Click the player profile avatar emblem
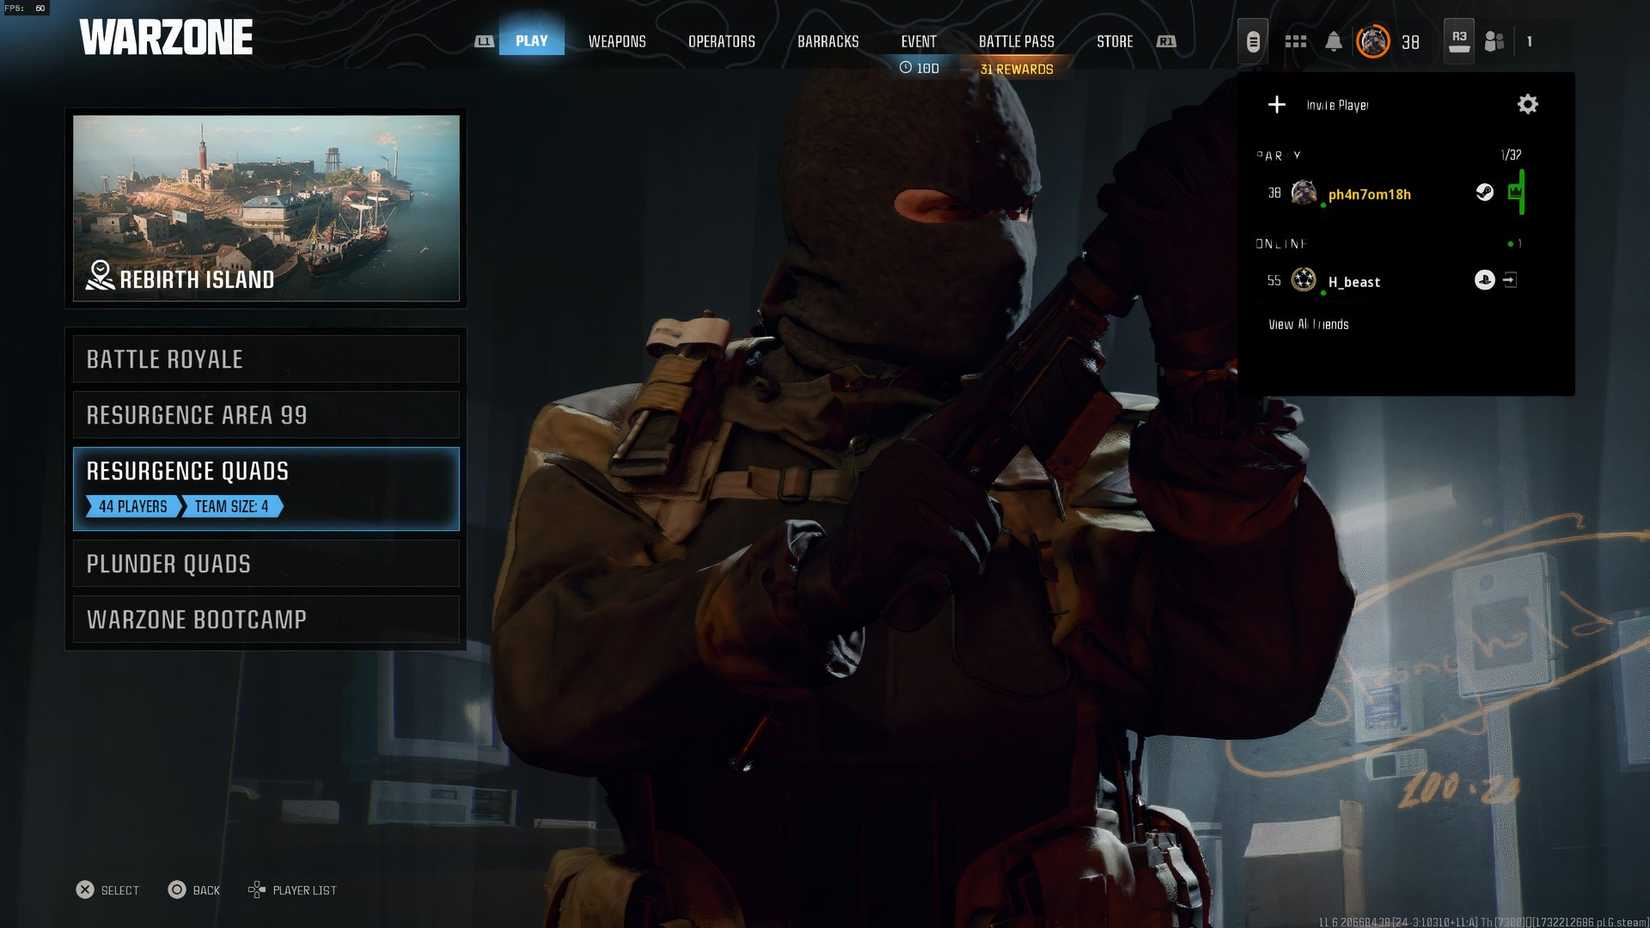 [1373, 41]
